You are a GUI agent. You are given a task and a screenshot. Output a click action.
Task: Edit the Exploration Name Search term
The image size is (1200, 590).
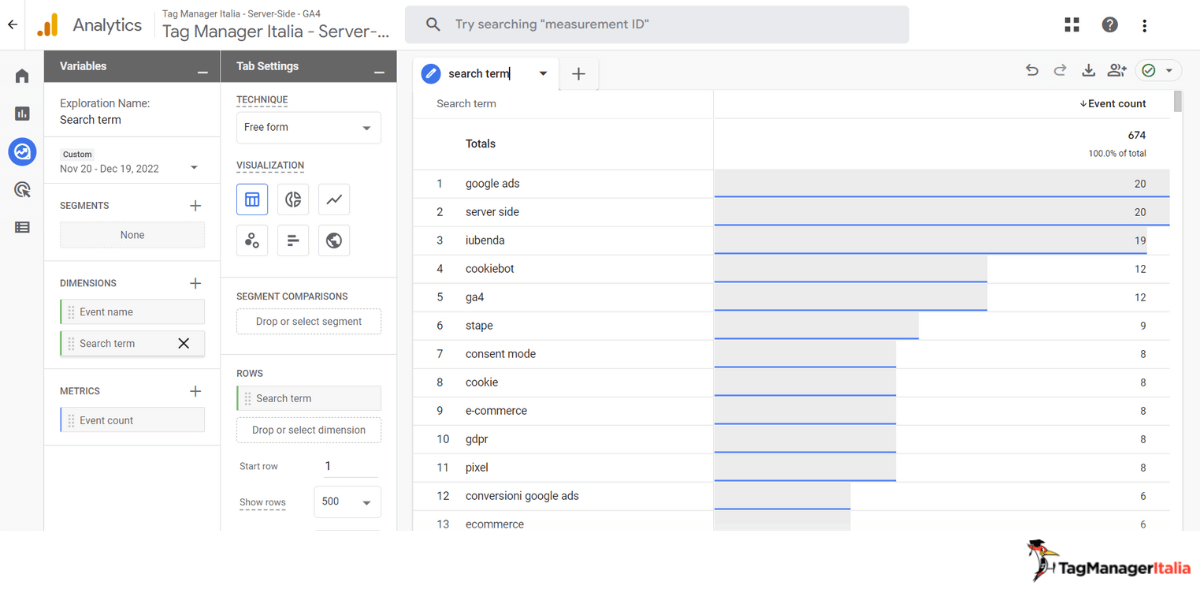[x=90, y=120]
